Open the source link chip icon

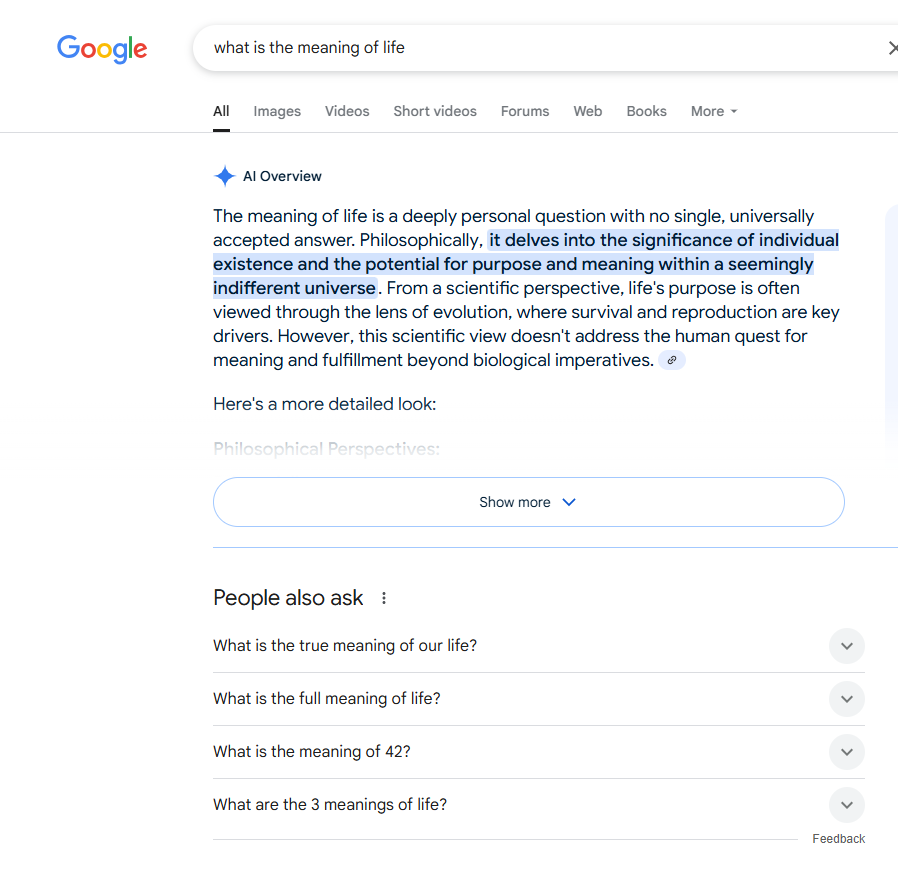pos(672,360)
